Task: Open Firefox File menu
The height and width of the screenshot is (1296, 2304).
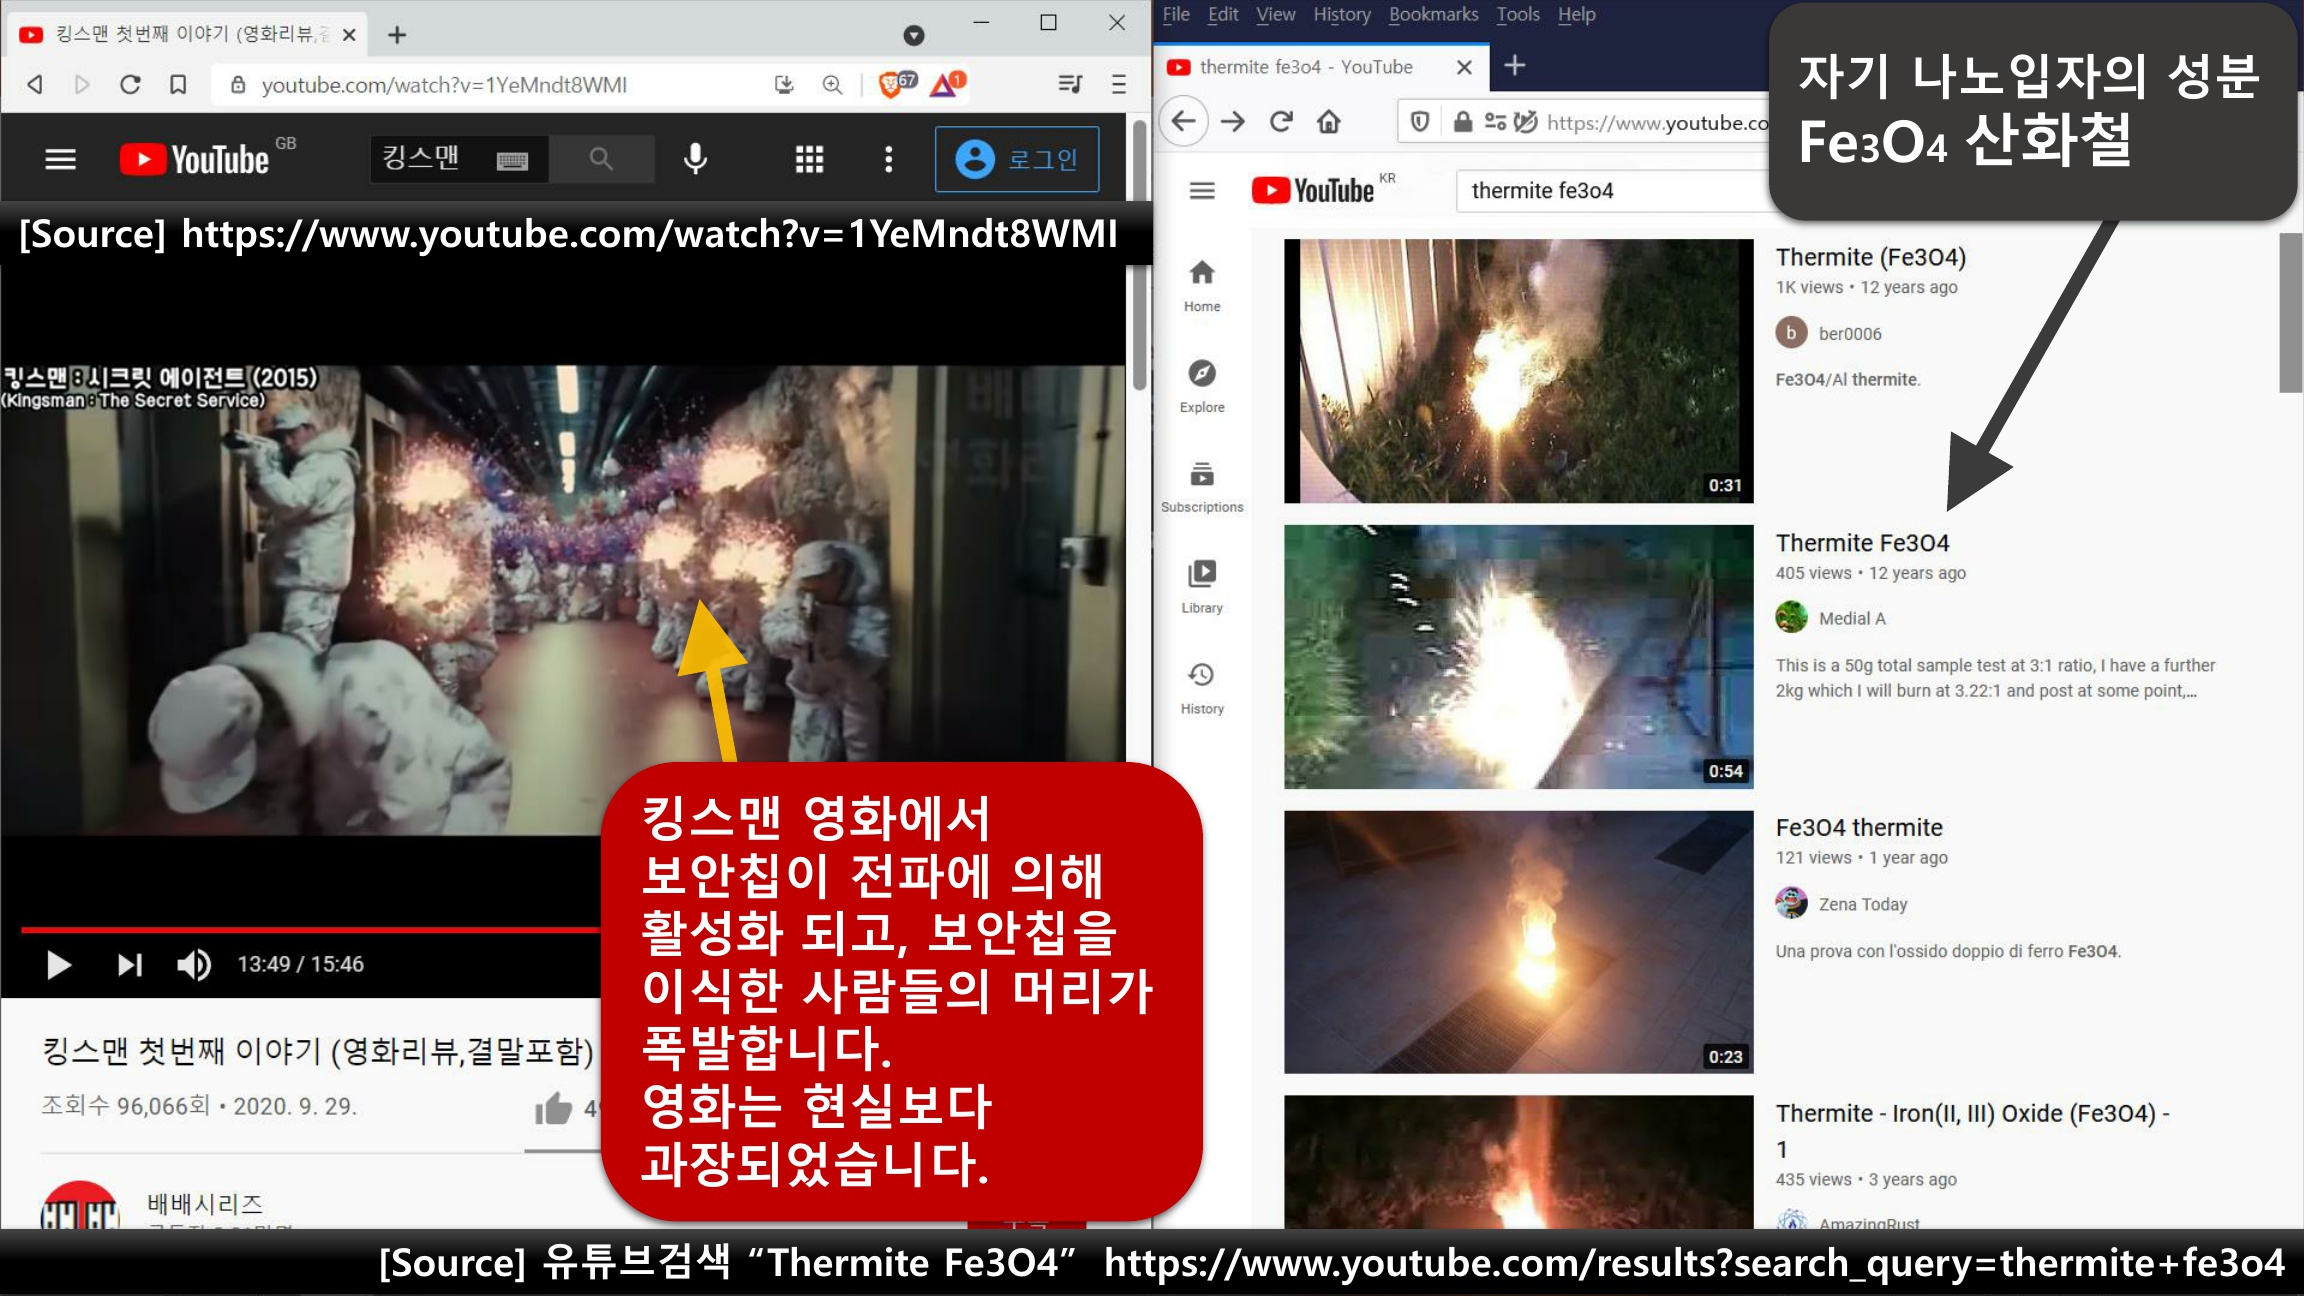Action: [1176, 14]
